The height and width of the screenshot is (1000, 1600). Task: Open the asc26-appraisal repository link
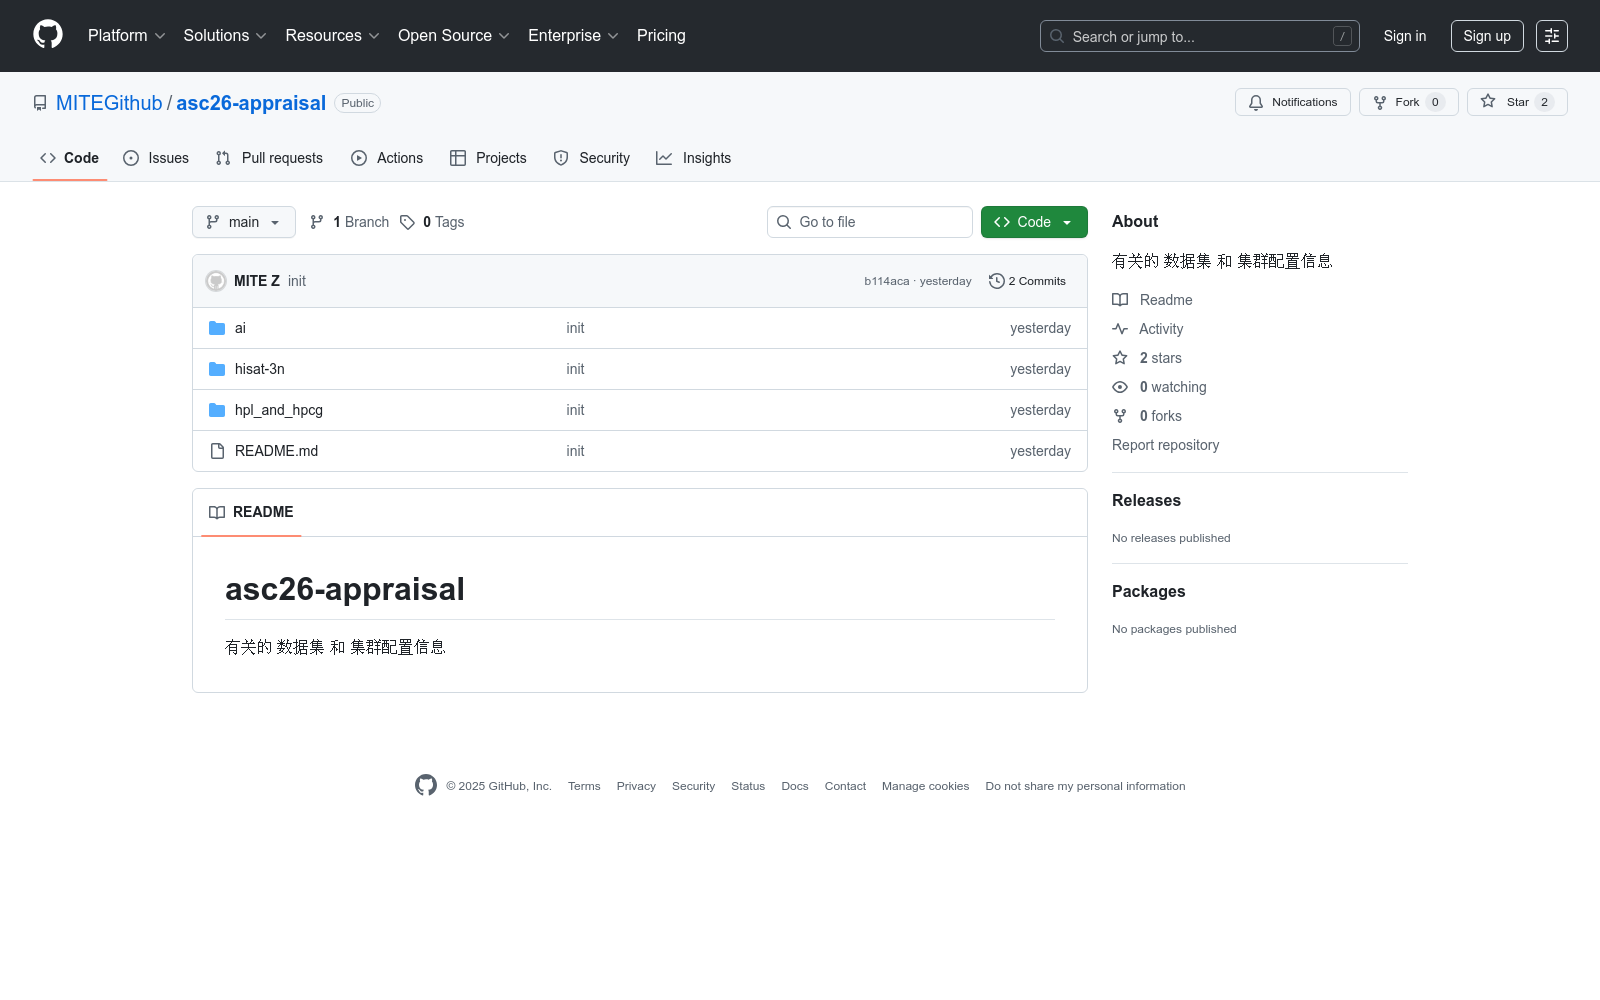[251, 103]
